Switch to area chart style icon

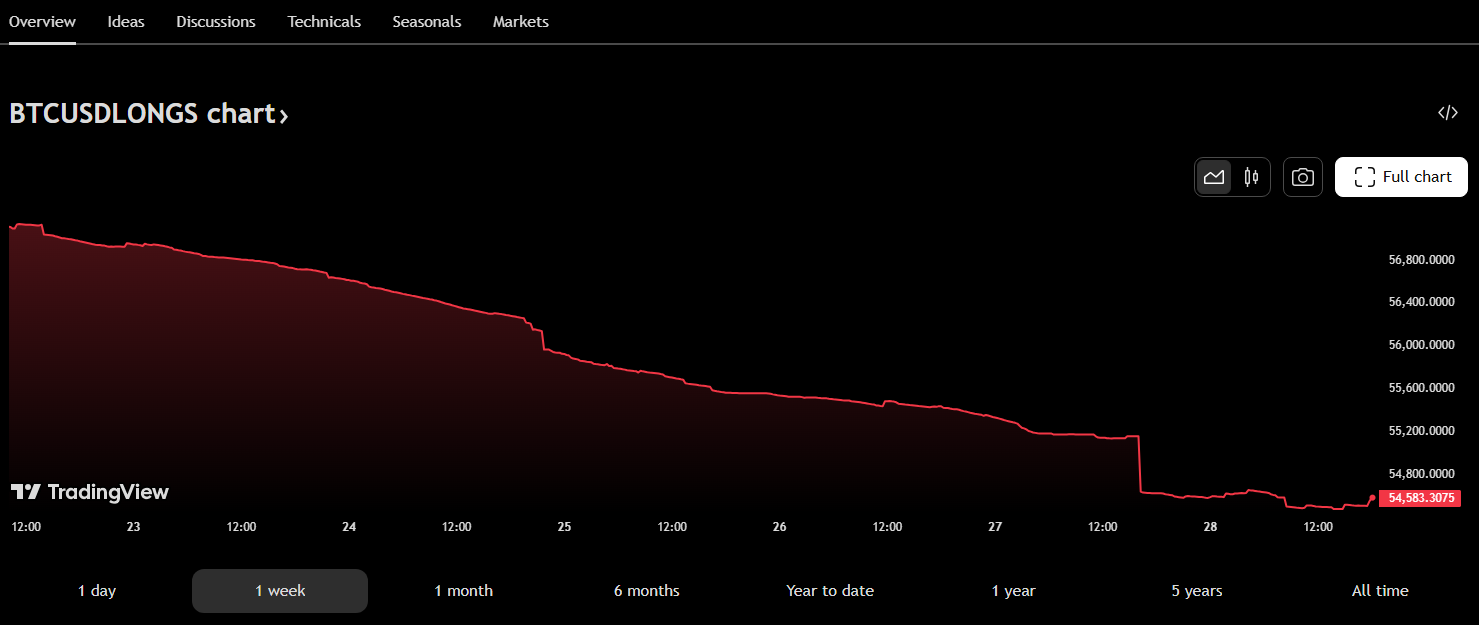click(1214, 177)
